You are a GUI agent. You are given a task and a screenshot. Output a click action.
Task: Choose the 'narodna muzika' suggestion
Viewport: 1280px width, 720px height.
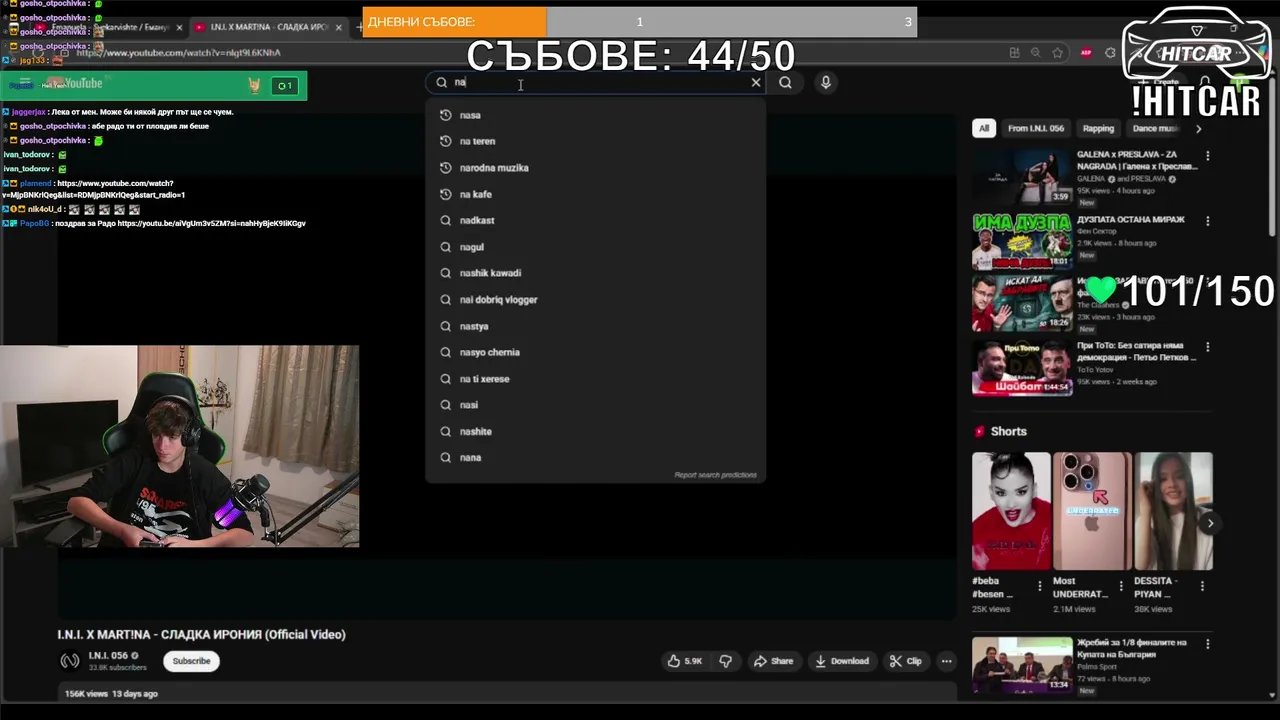point(595,168)
